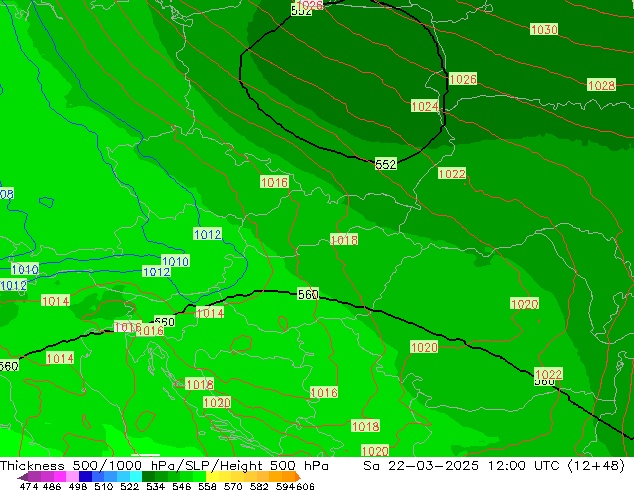Pick the bright magenta legend swatch
This screenshot has width=634, height=490.
click(59, 477)
